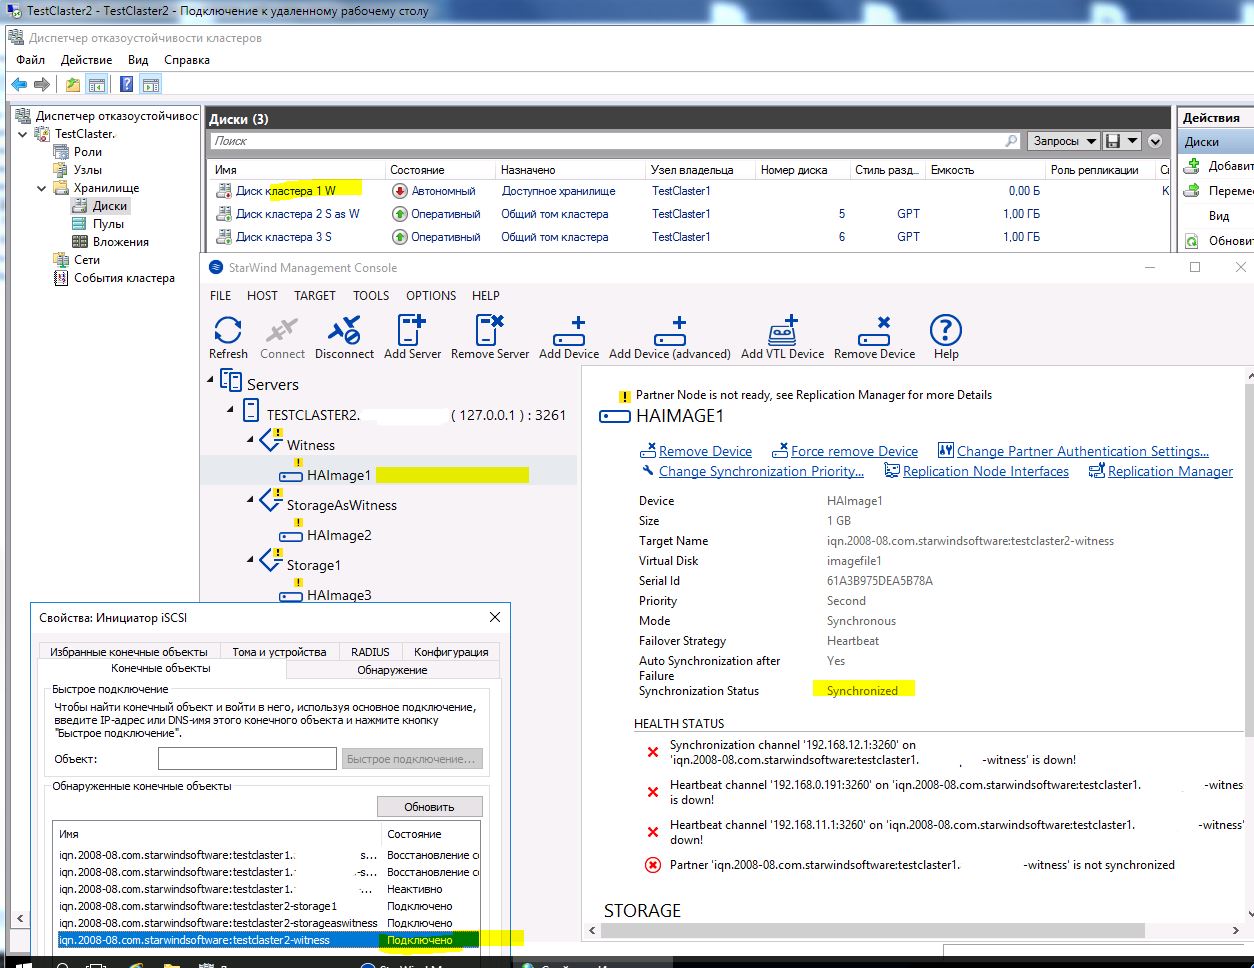Collapse the Storage1 target node
Viewport: 1254px width, 968px height.
click(x=251, y=560)
